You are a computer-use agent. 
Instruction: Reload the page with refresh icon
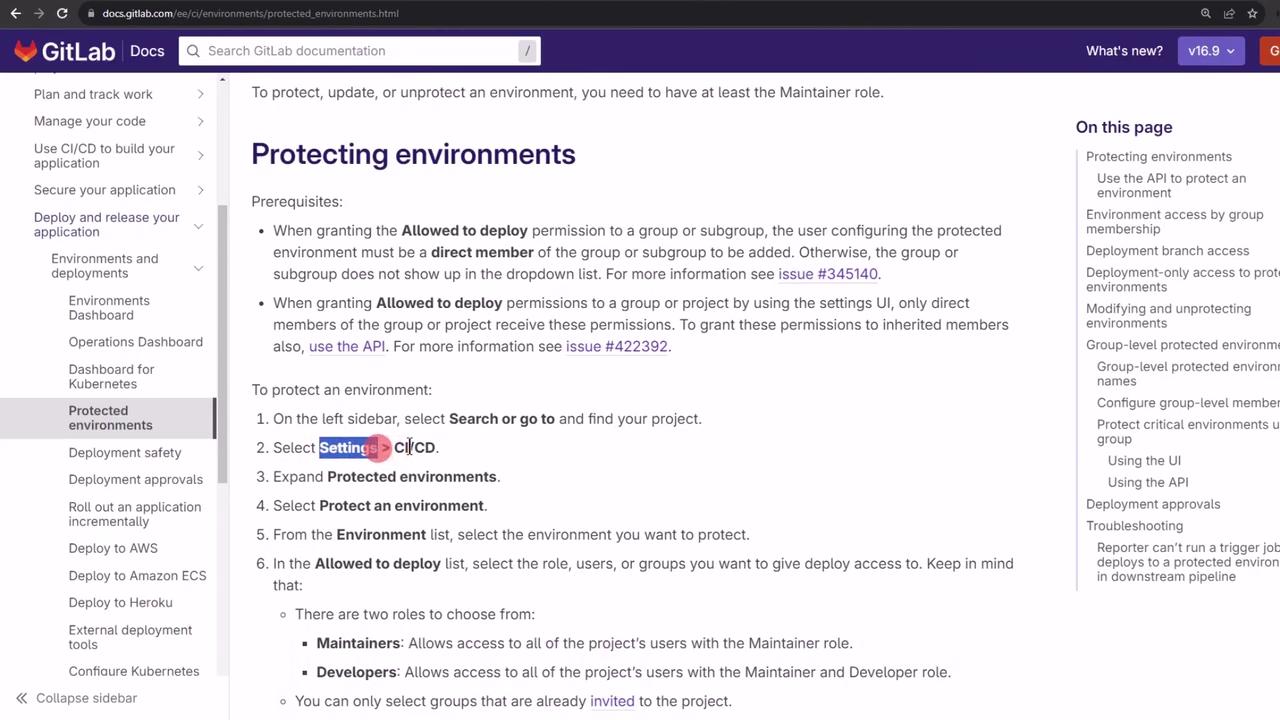(62, 13)
